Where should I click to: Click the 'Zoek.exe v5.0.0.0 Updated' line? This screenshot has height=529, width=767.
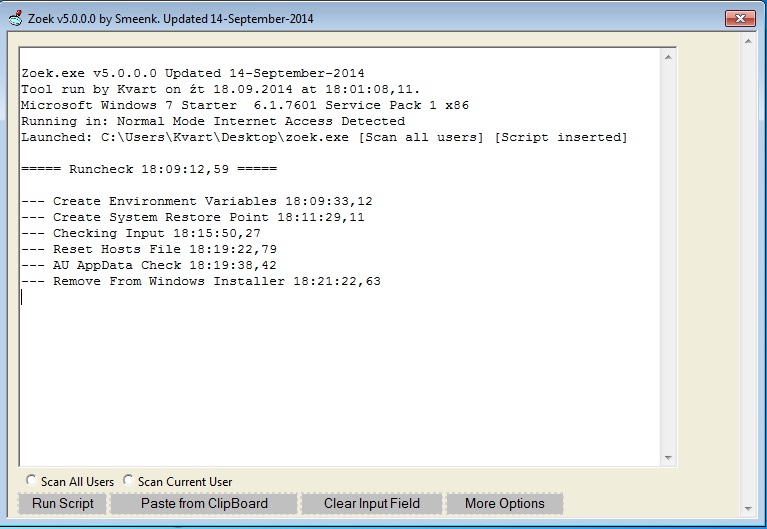pos(193,73)
